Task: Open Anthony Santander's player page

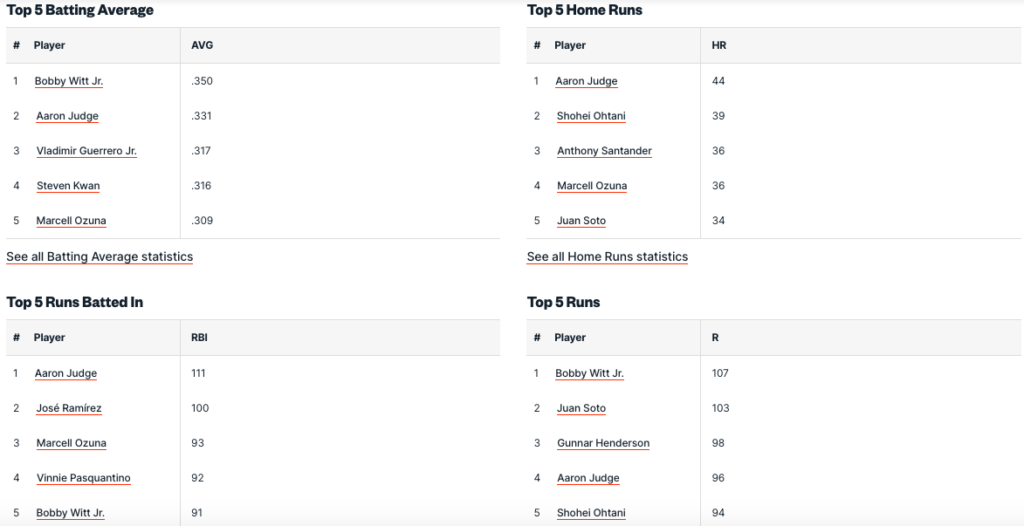Action: pyautogui.click(x=604, y=151)
